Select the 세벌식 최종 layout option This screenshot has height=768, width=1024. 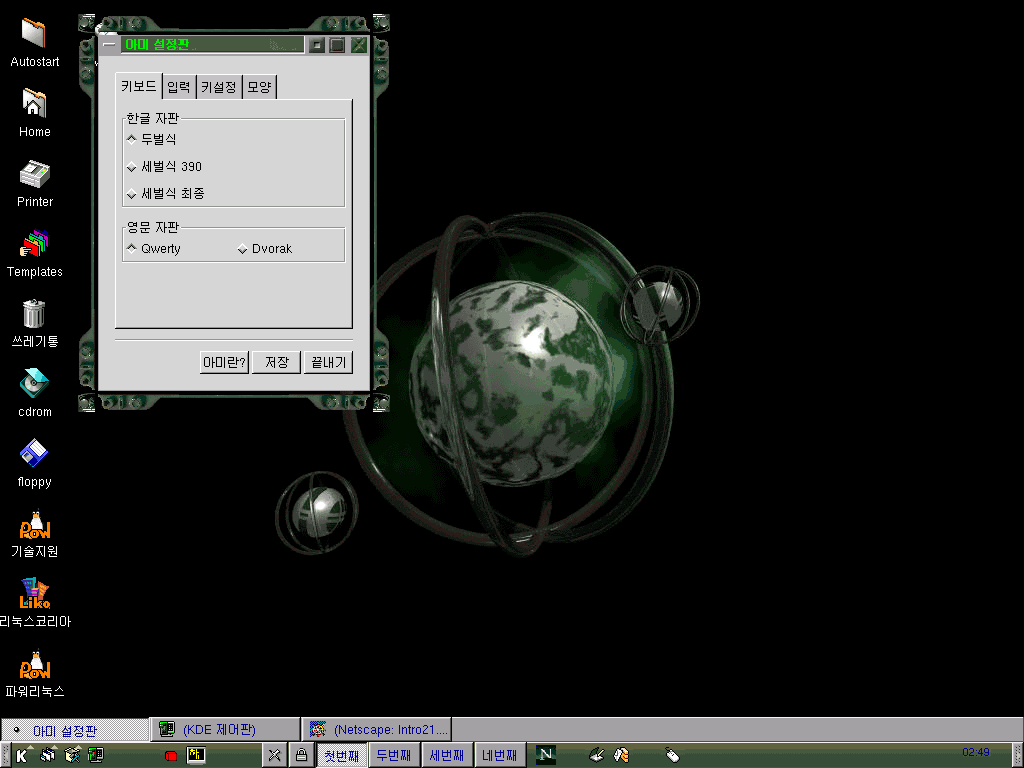point(132,194)
